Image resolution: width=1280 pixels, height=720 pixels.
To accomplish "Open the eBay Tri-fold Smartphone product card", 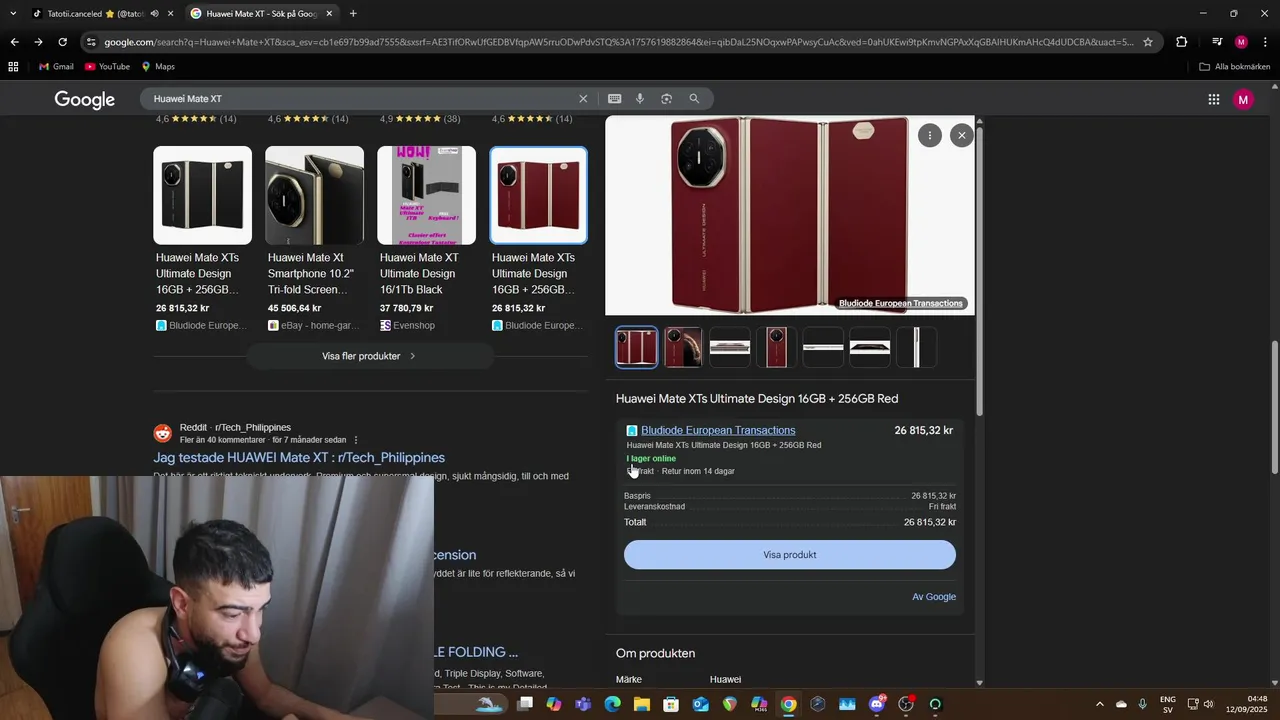I will 314,239.
